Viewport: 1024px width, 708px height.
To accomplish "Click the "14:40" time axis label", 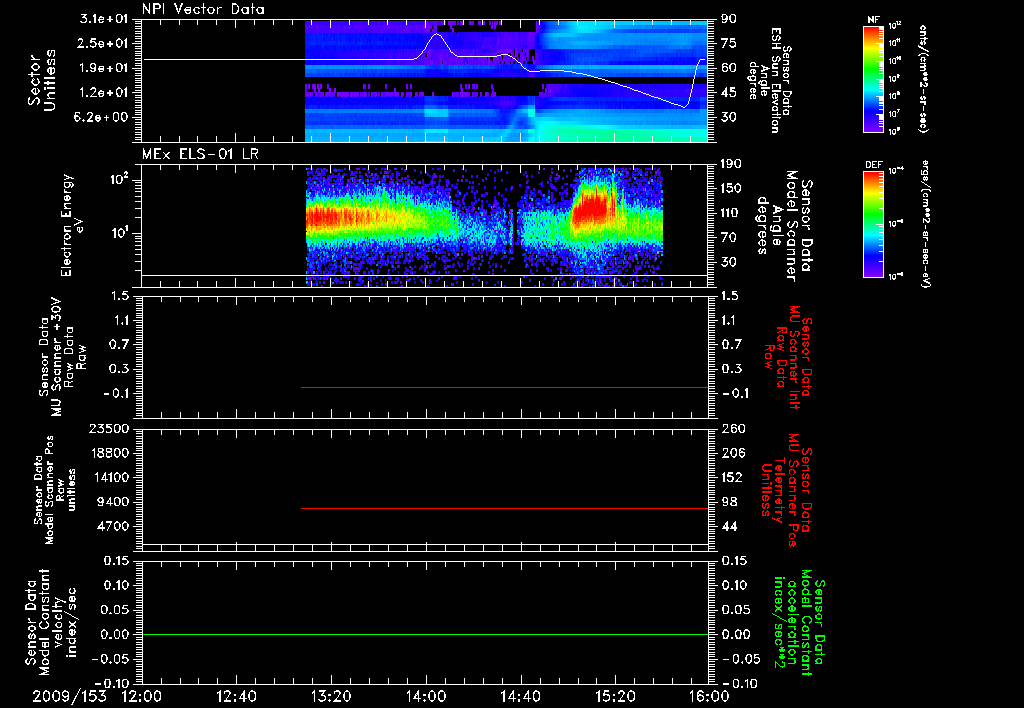I will pos(520,696).
